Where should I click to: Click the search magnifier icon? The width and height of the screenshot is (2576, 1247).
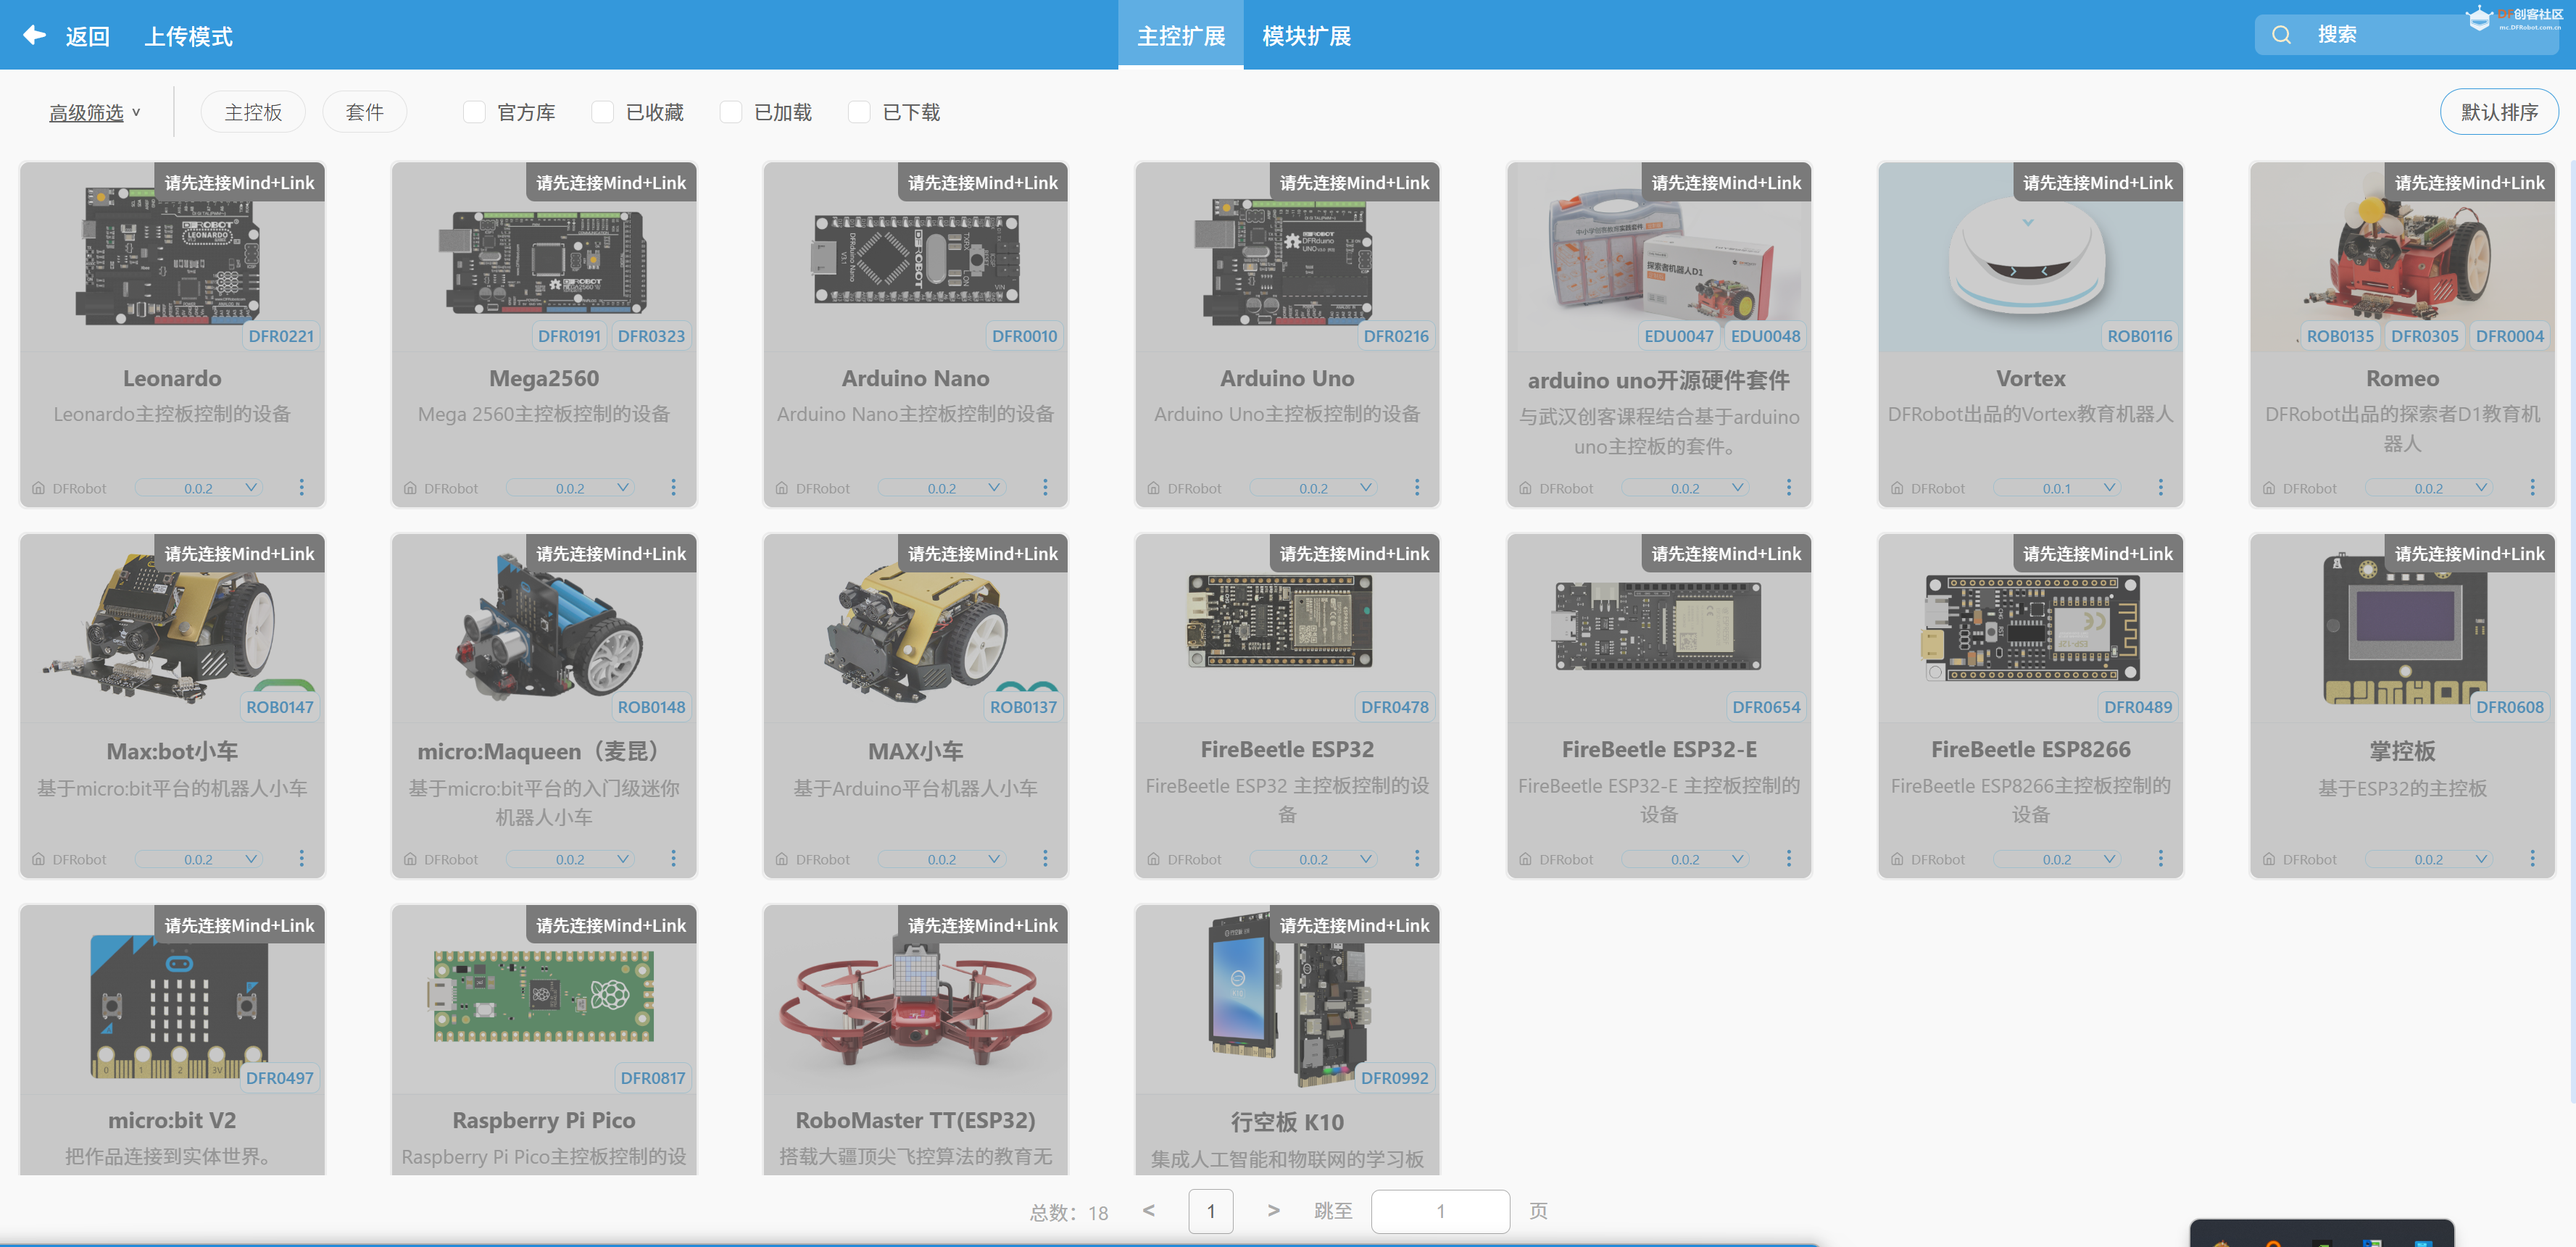pyautogui.click(x=2282, y=33)
